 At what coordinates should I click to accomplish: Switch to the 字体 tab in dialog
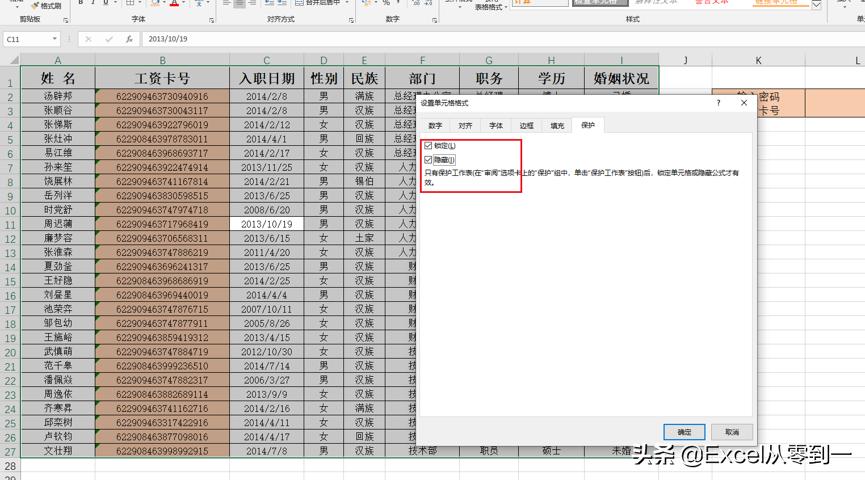click(496, 126)
